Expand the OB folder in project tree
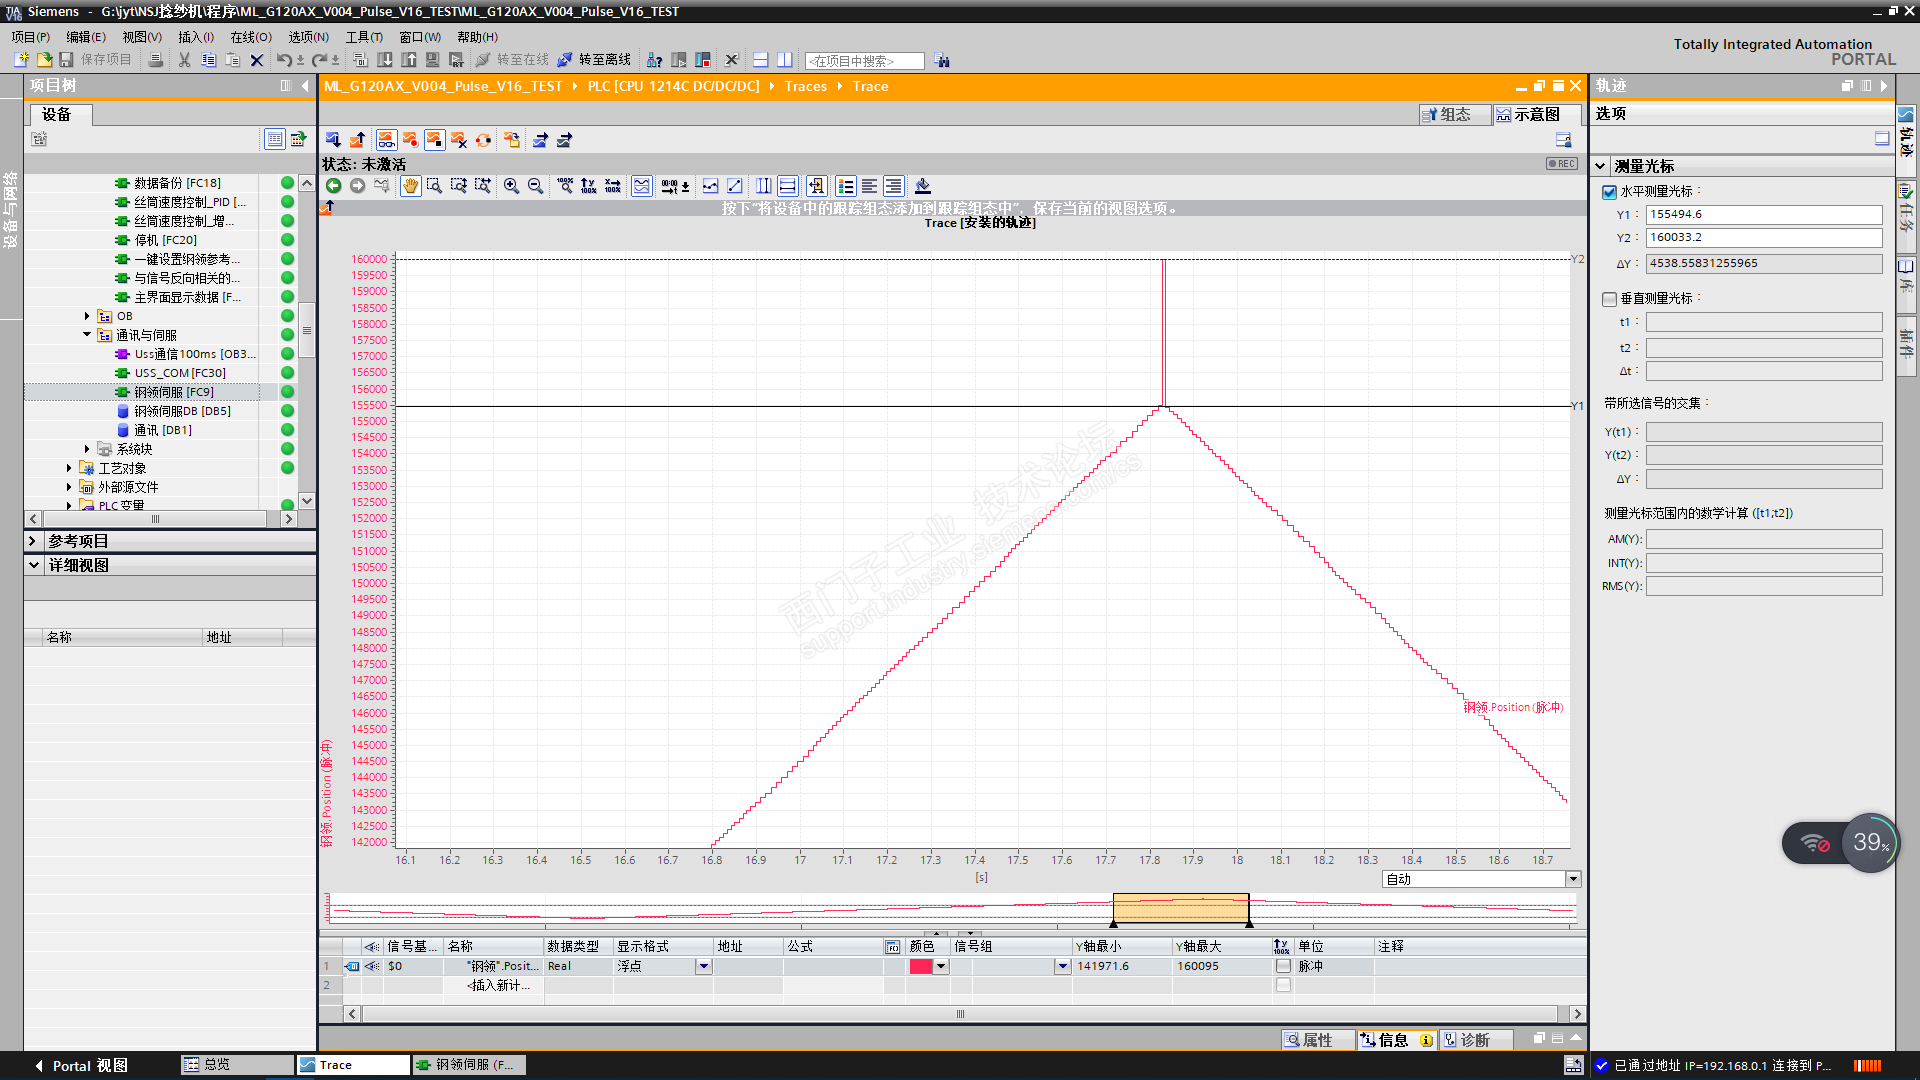Image resolution: width=1920 pixels, height=1080 pixels. 87,316
